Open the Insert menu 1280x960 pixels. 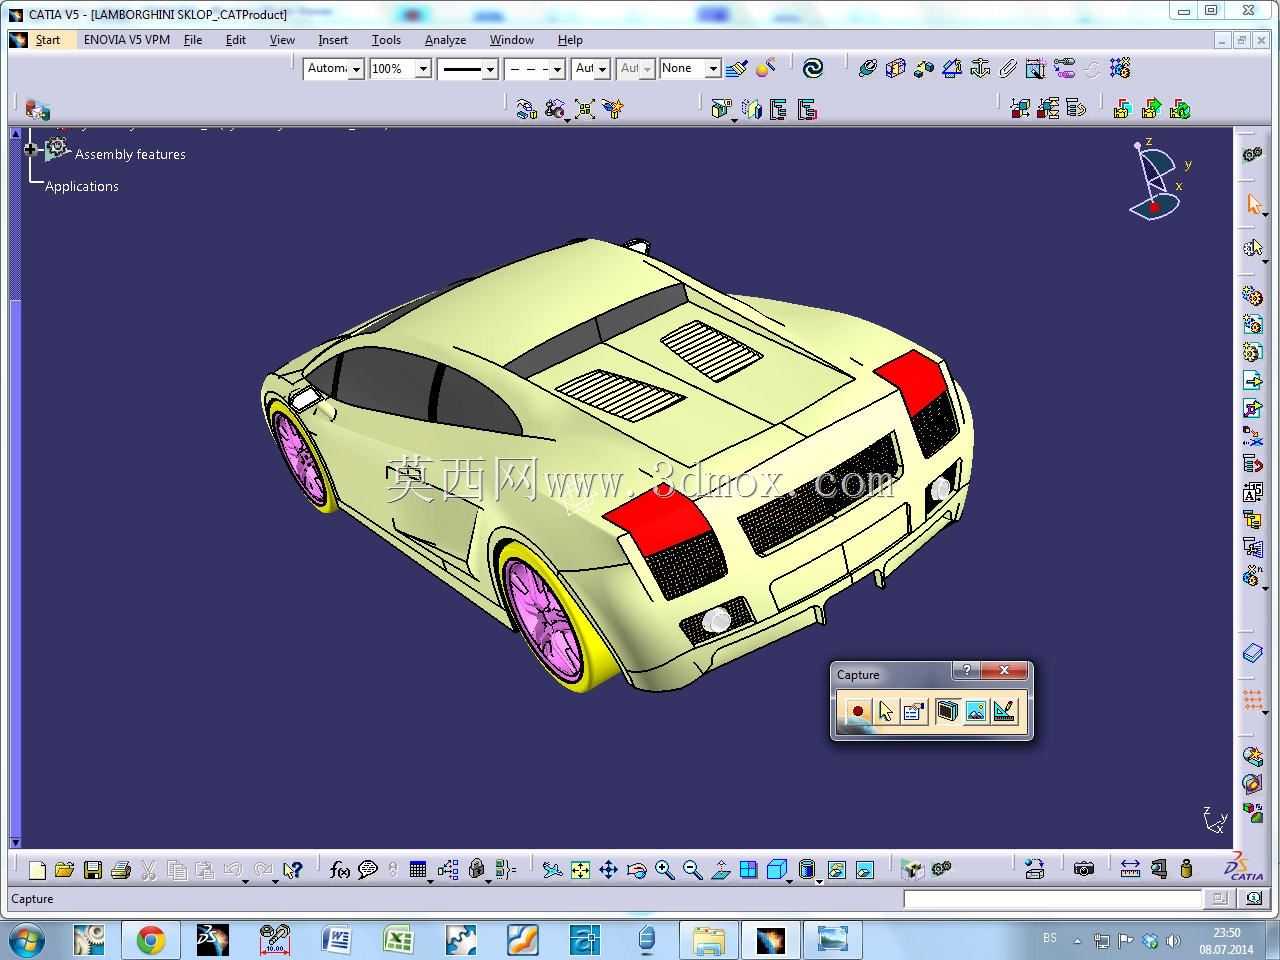pyautogui.click(x=333, y=40)
